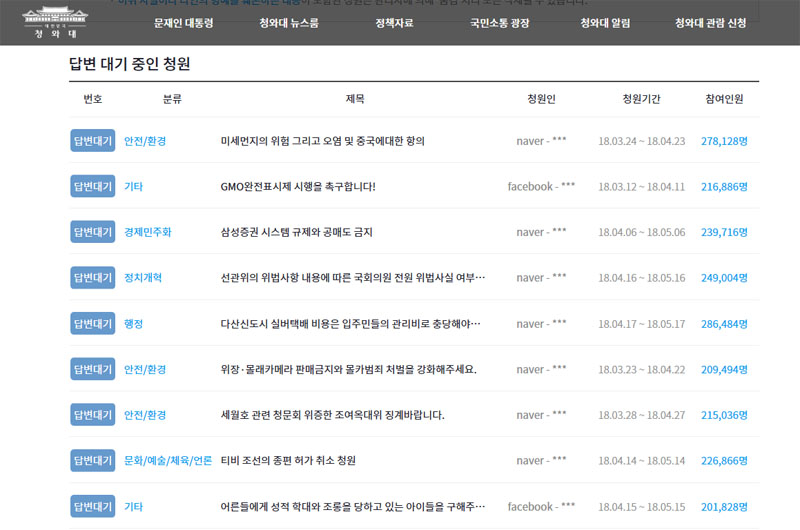Screen dimensions: 800x530
Task: Click the 답변대기 badge on the 세월호 petition row
Action: point(93,415)
